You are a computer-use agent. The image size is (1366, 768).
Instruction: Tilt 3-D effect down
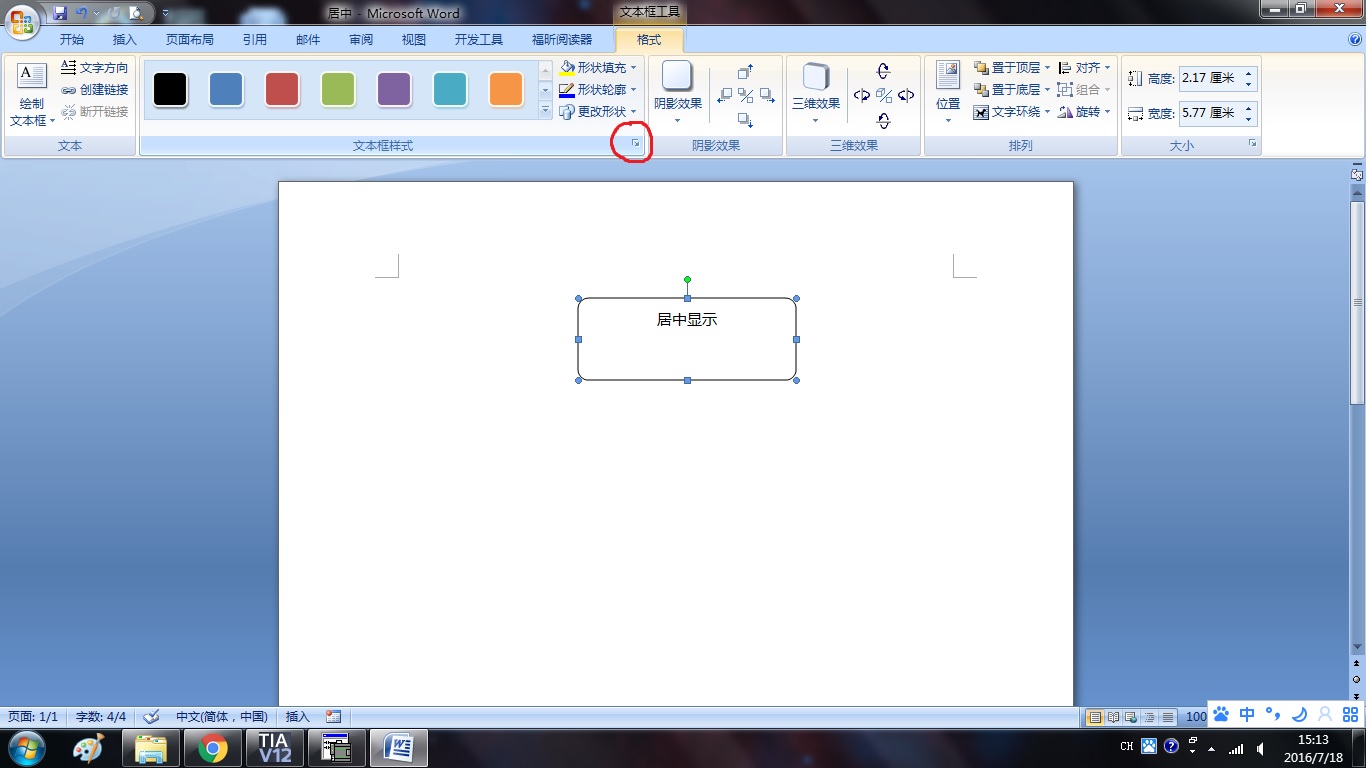point(883,121)
